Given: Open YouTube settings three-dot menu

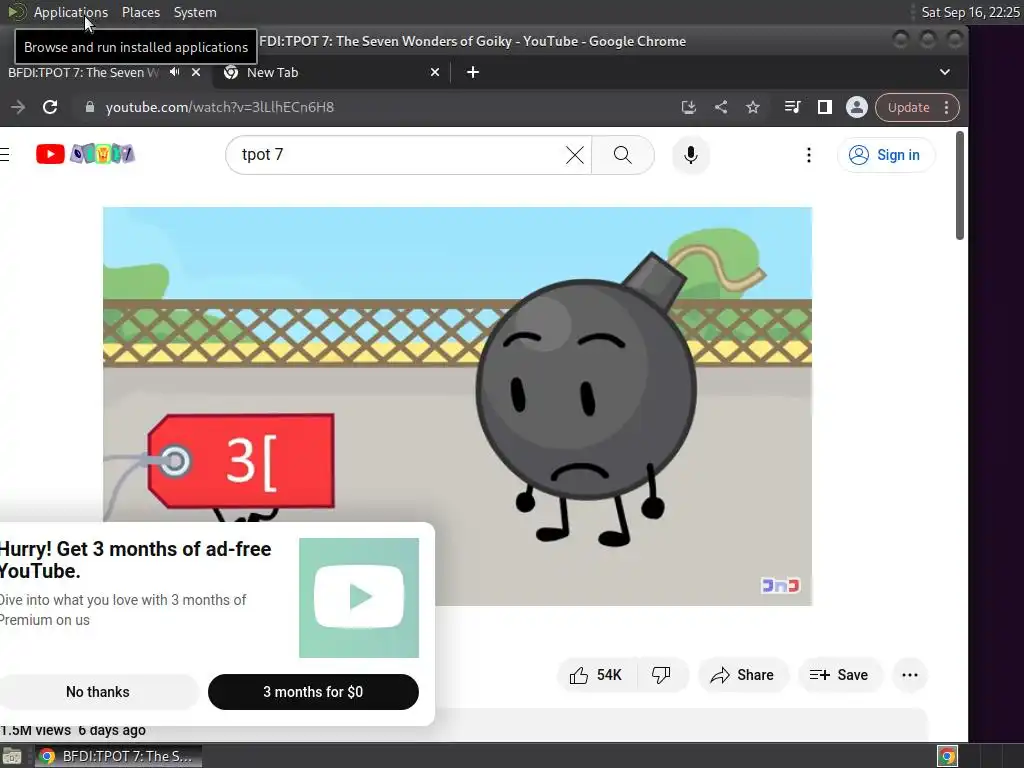Looking at the screenshot, I should (x=808, y=155).
